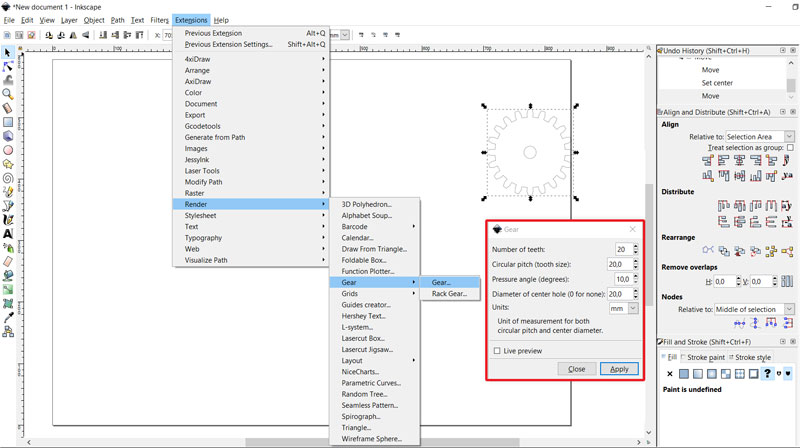Viewport: 800px width, 448px height.
Task: Click the unset paint question mark
Action: [767, 374]
